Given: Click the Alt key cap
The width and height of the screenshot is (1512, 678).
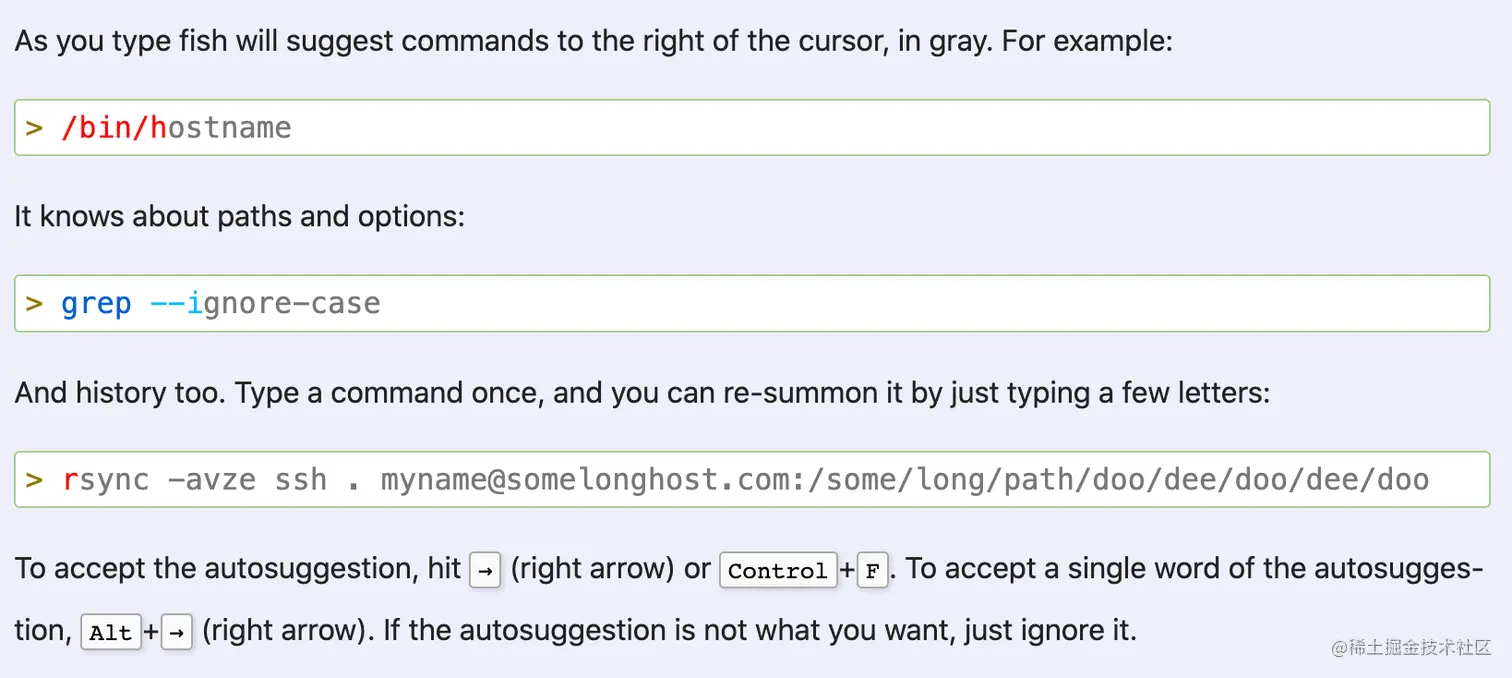Looking at the screenshot, I should click(111, 632).
